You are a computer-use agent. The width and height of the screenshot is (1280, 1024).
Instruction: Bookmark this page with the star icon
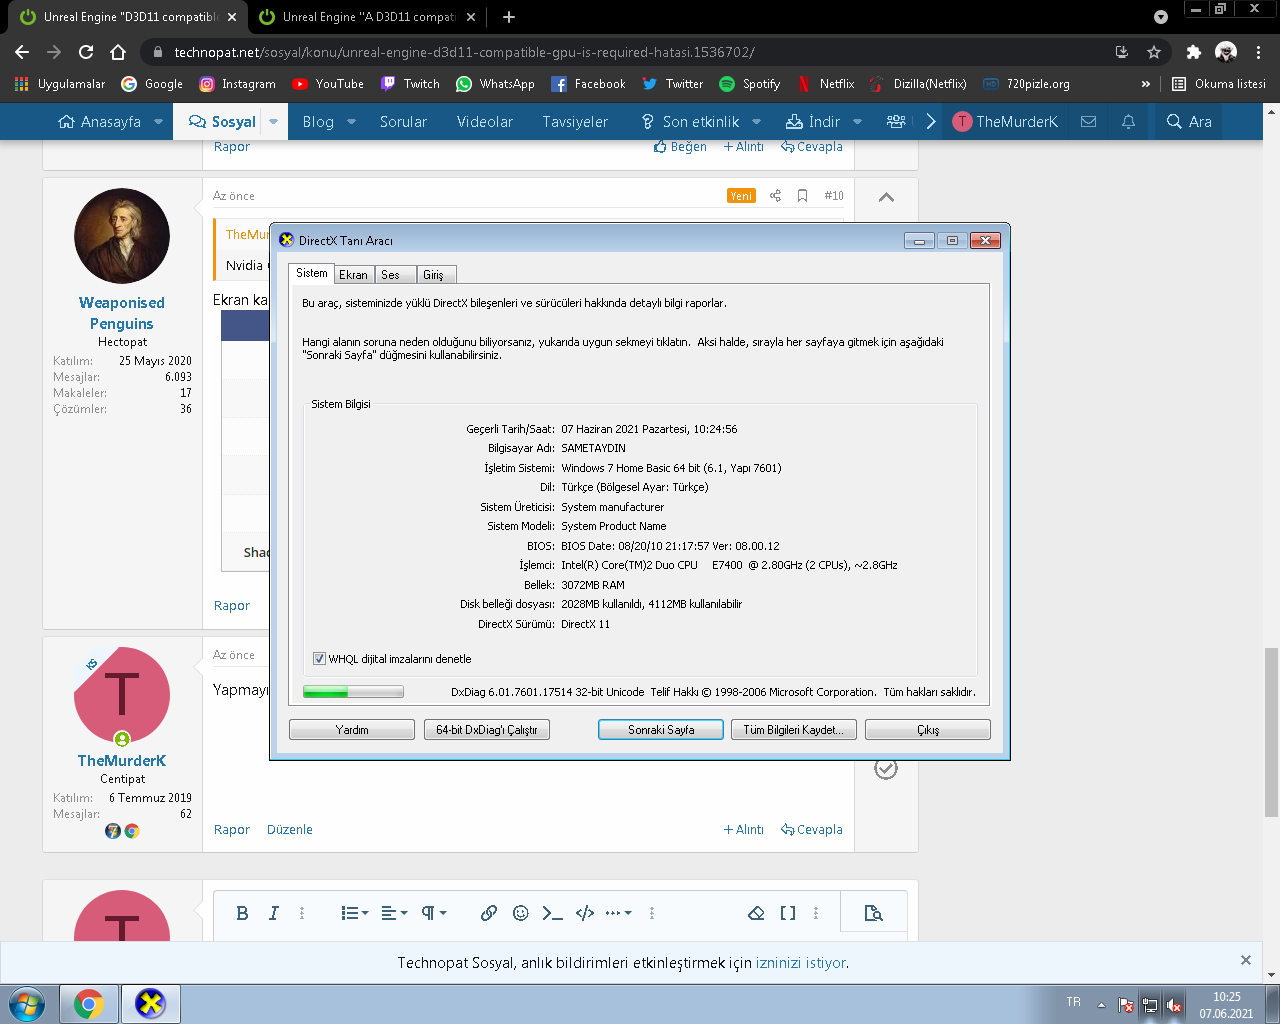pyautogui.click(x=1154, y=52)
